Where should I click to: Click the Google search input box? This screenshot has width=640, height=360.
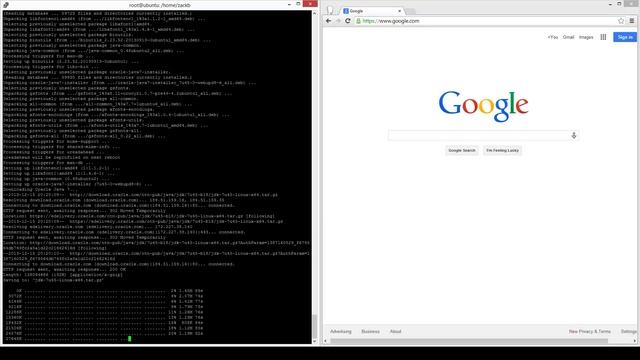[483, 136]
